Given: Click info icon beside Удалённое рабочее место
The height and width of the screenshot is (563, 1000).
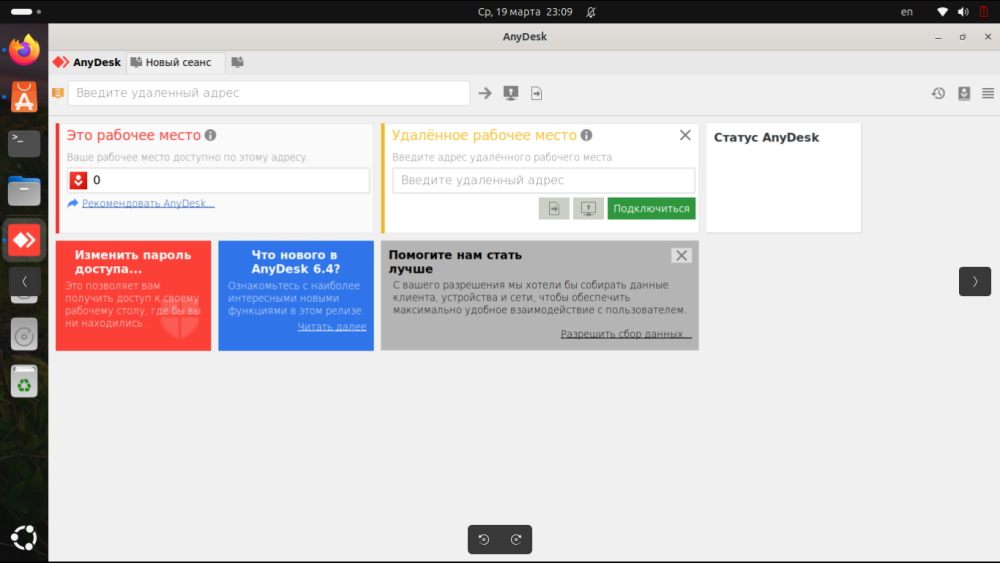Looking at the screenshot, I should tap(587, 135).
